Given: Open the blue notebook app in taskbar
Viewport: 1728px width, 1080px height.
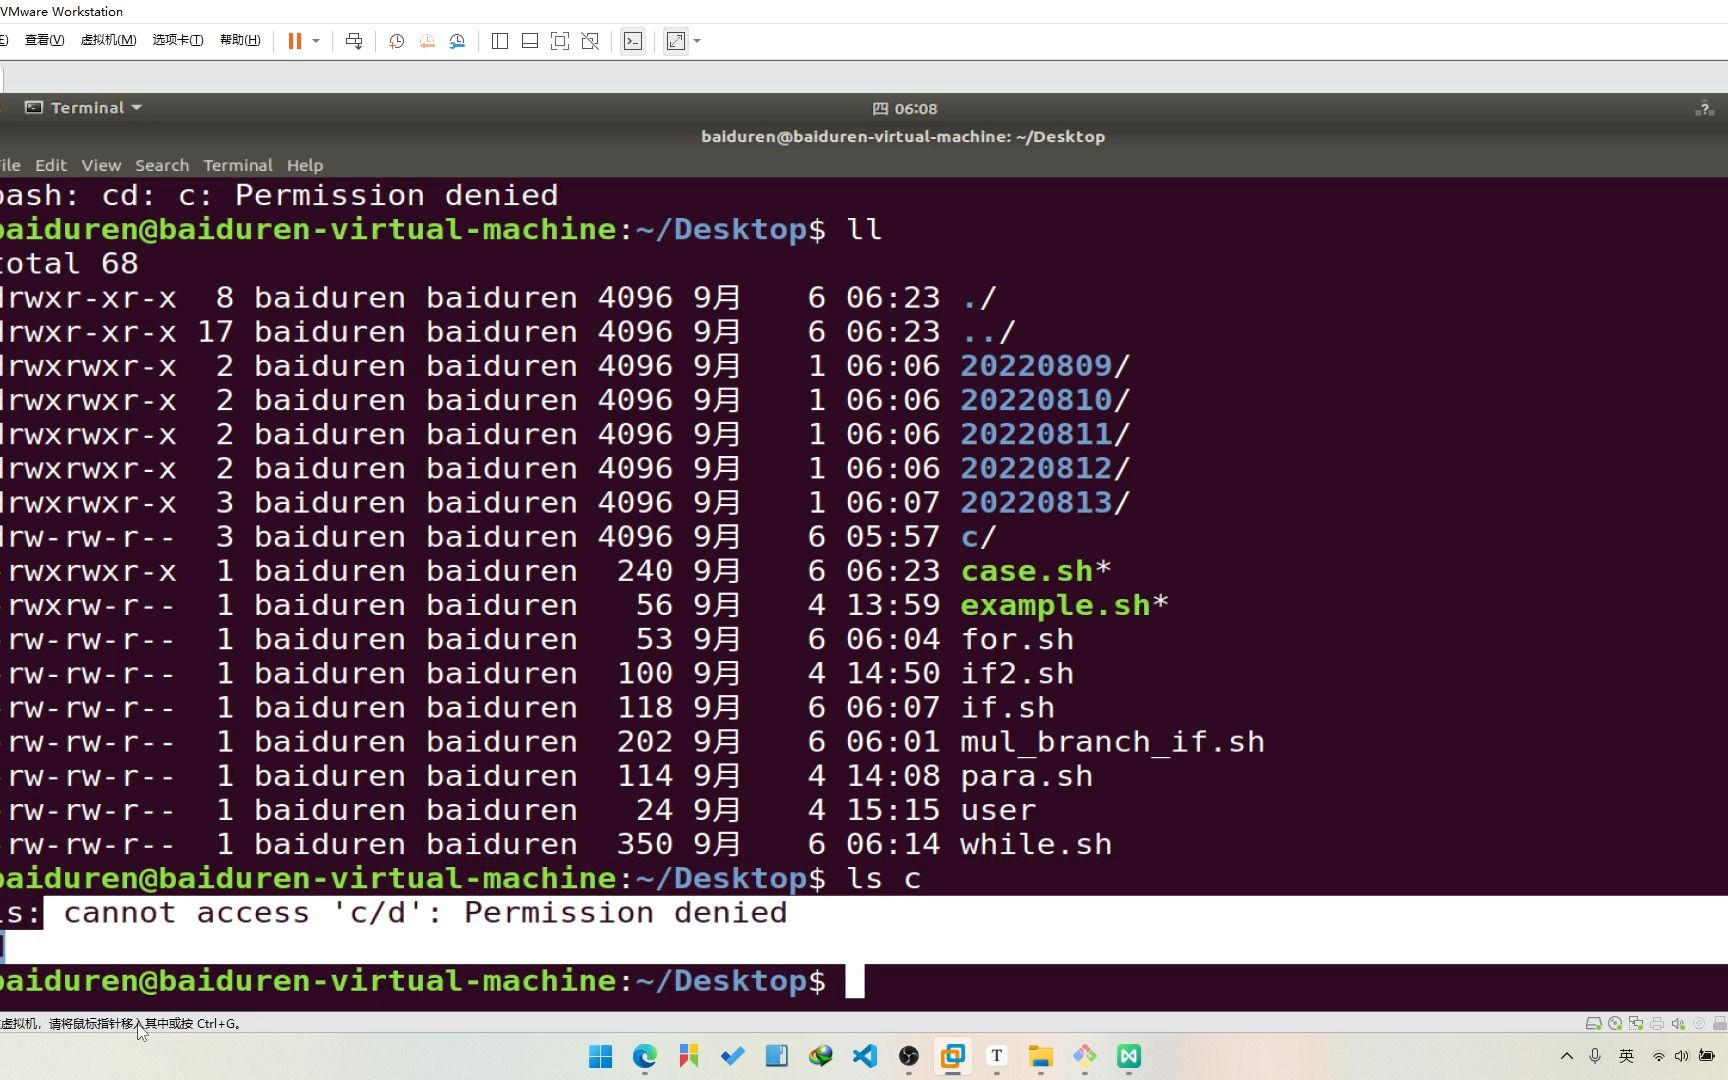Looking at the screenshot, I should 777,1056.
